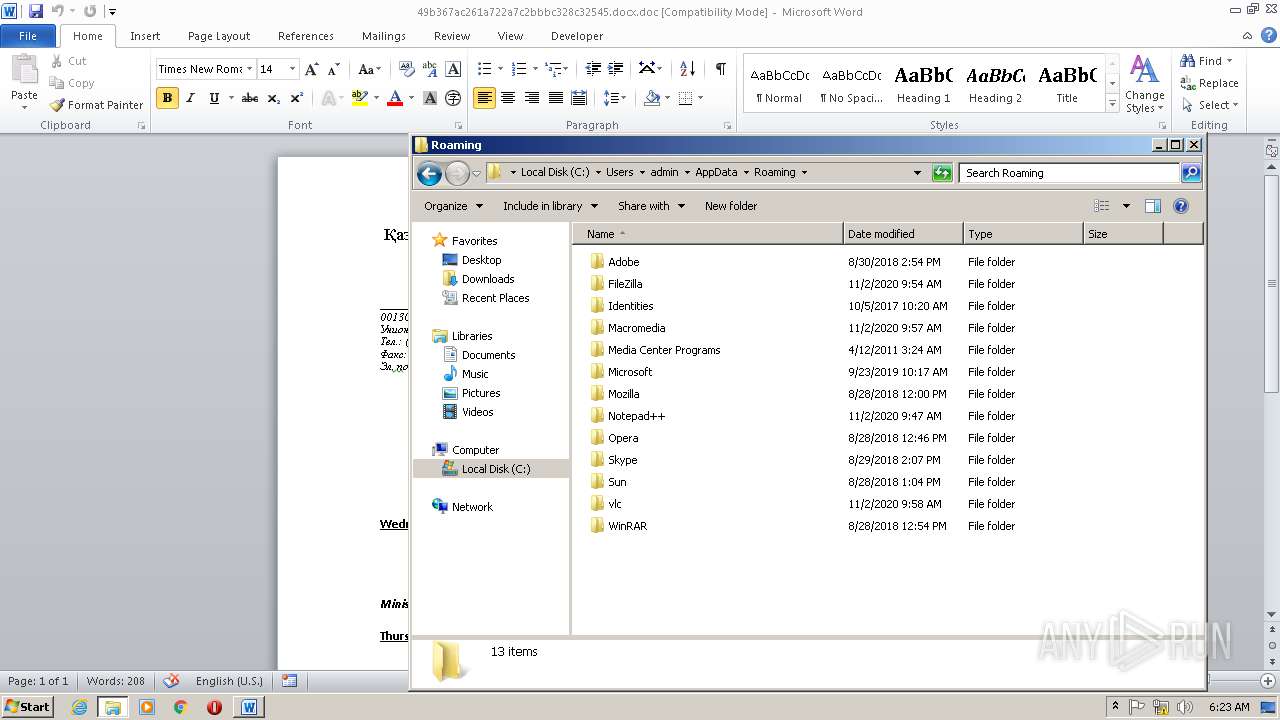Open Select dropdown in Editing group
The height and width of the screenshot is (720, 1280).
pyautogui.click(x=1209, y=105)
